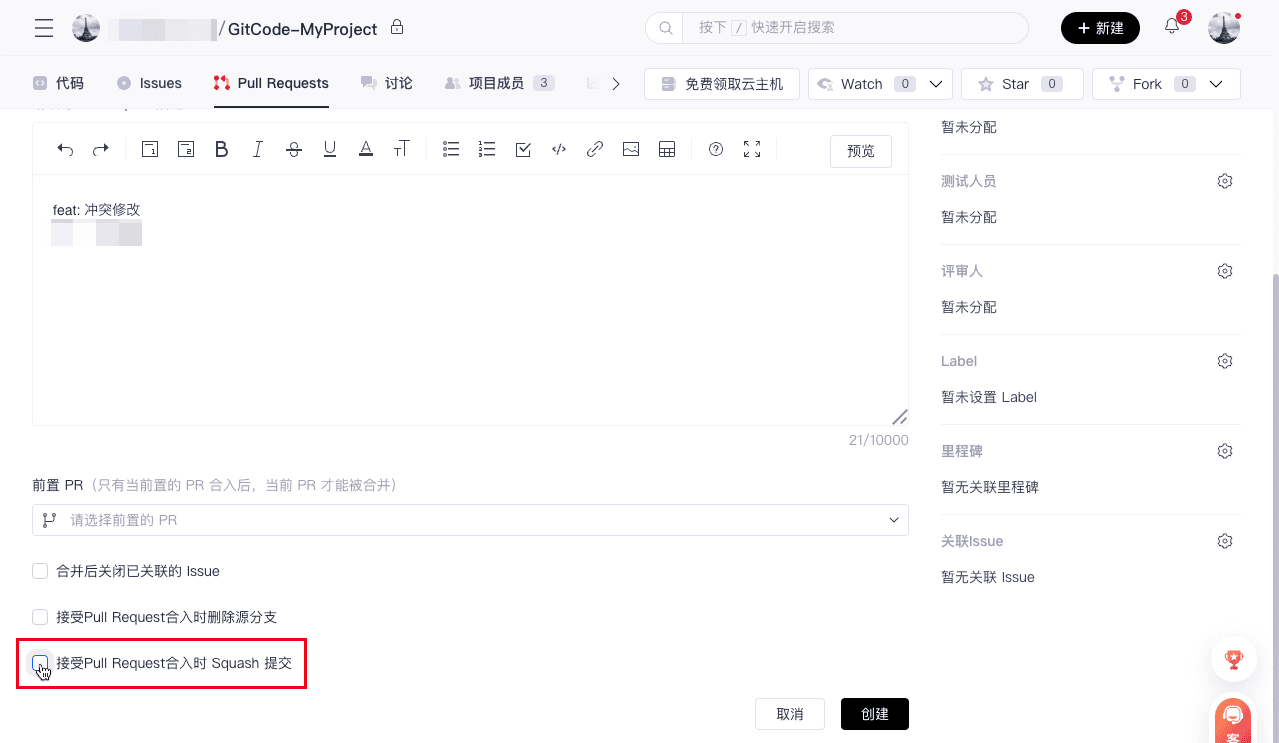Toggle strikethrough text formatting
1279x743 pixels.
(294, 150)
